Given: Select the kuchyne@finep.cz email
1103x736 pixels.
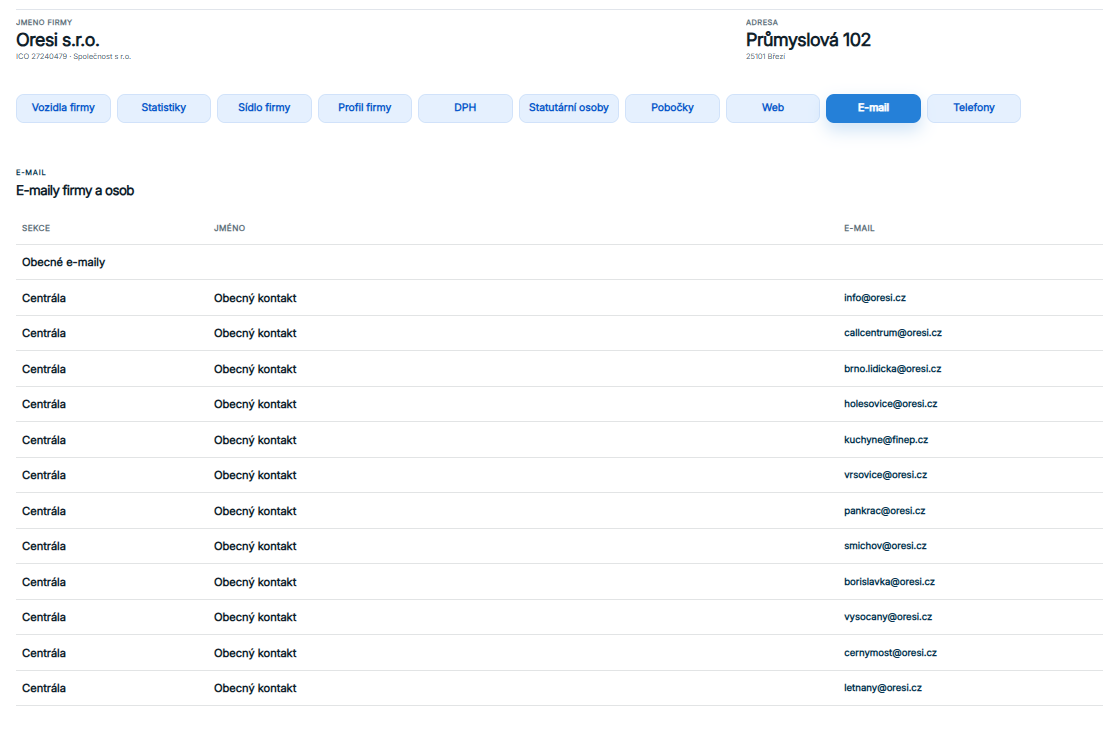Looking at the screenshot, I should pyautogui.click(x=886, y=440).
